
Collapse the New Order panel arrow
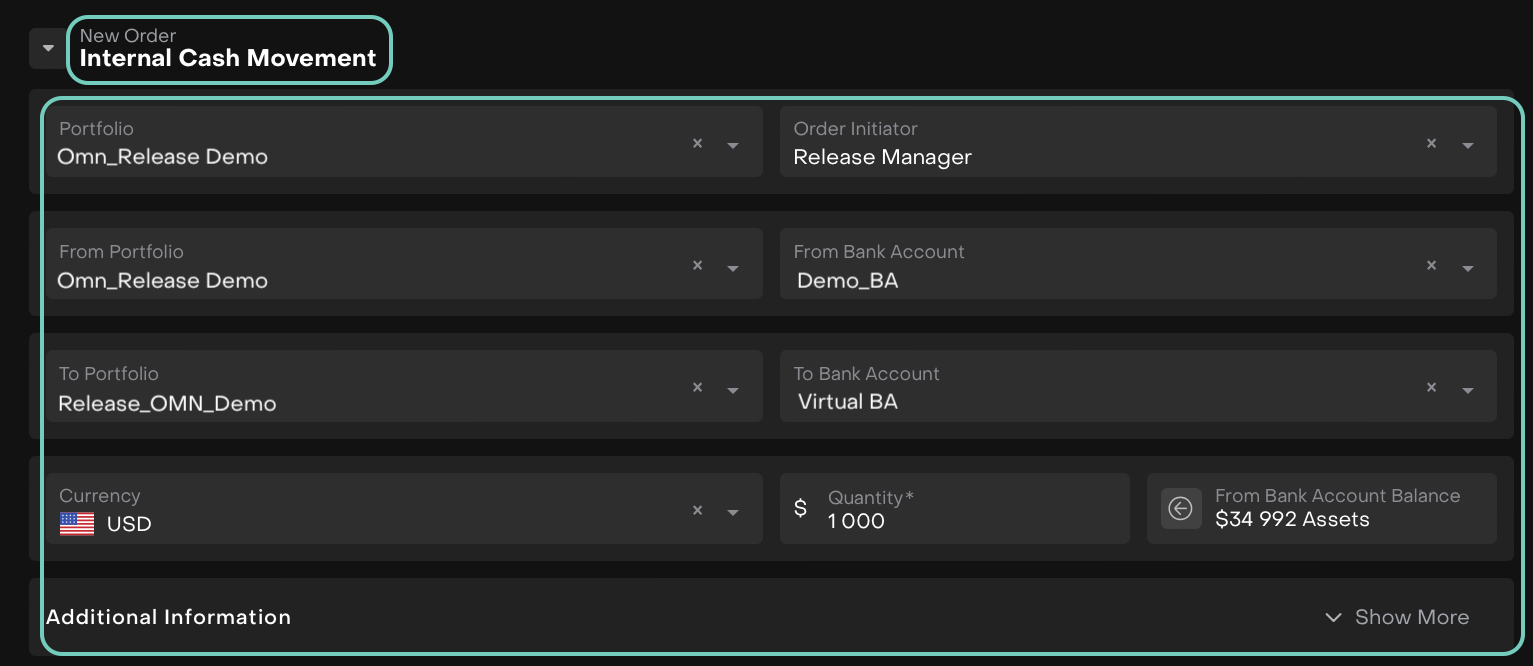coord(48,48)
